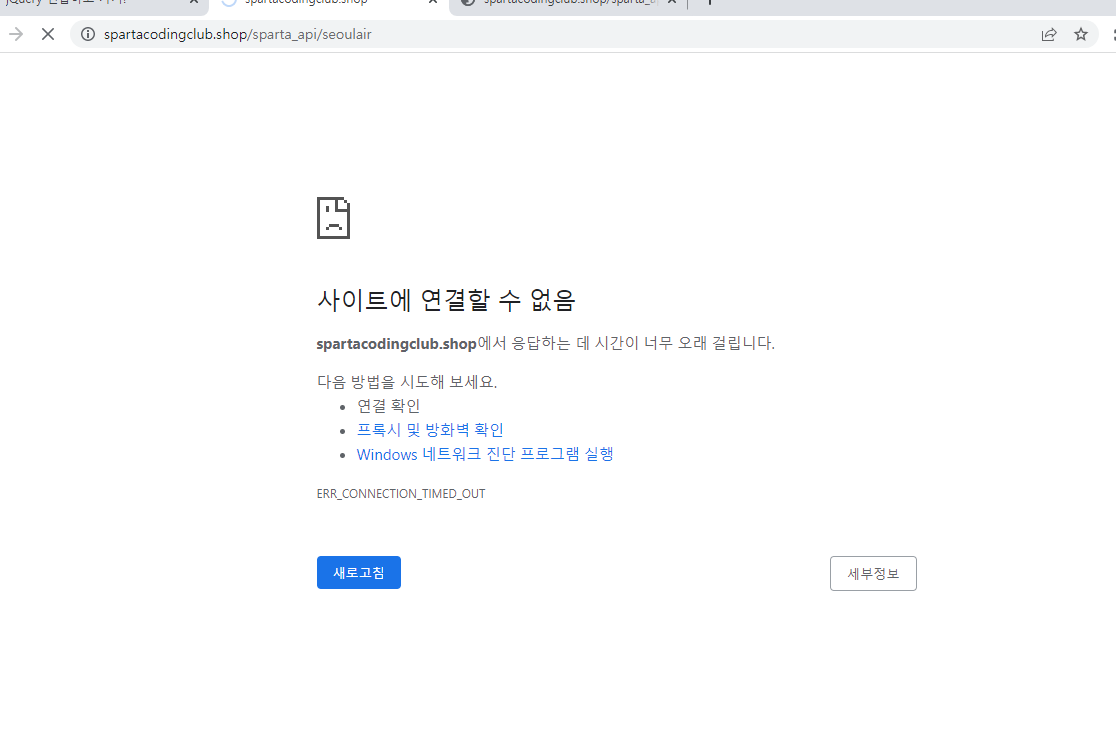This screenshot has height=734, width=1116.
Task: Share this page icon
Action: coord(1048,34)
